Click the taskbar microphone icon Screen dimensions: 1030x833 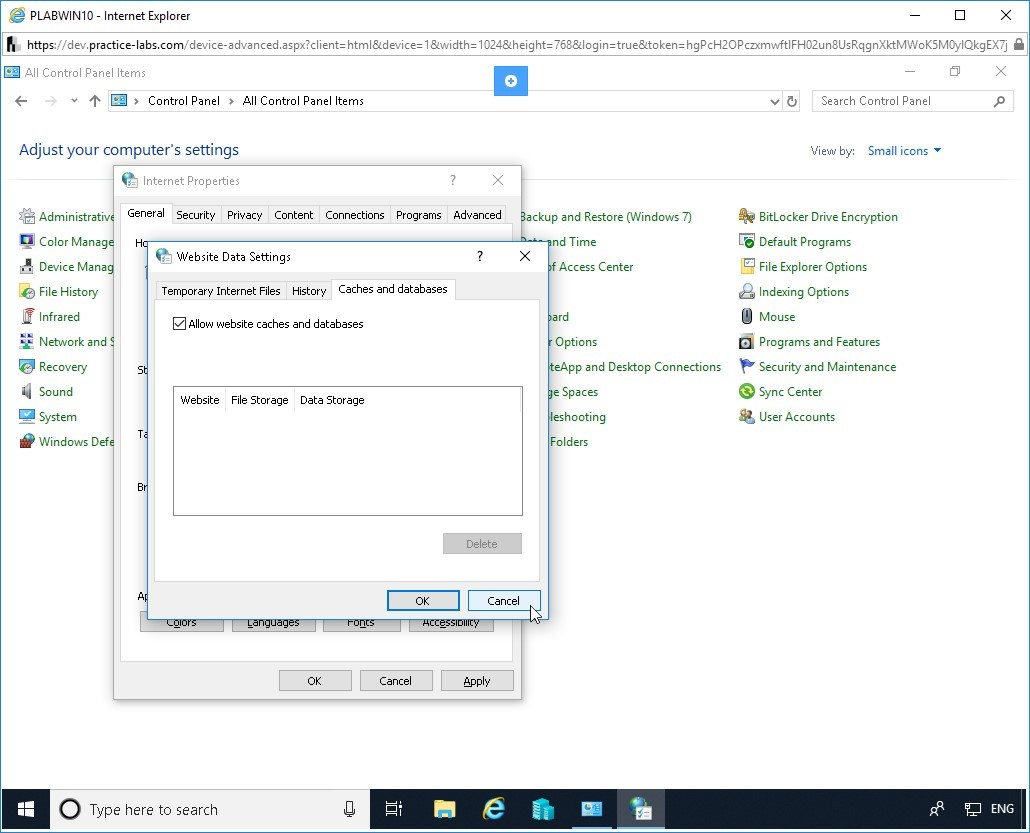click(x=349, y=809)
